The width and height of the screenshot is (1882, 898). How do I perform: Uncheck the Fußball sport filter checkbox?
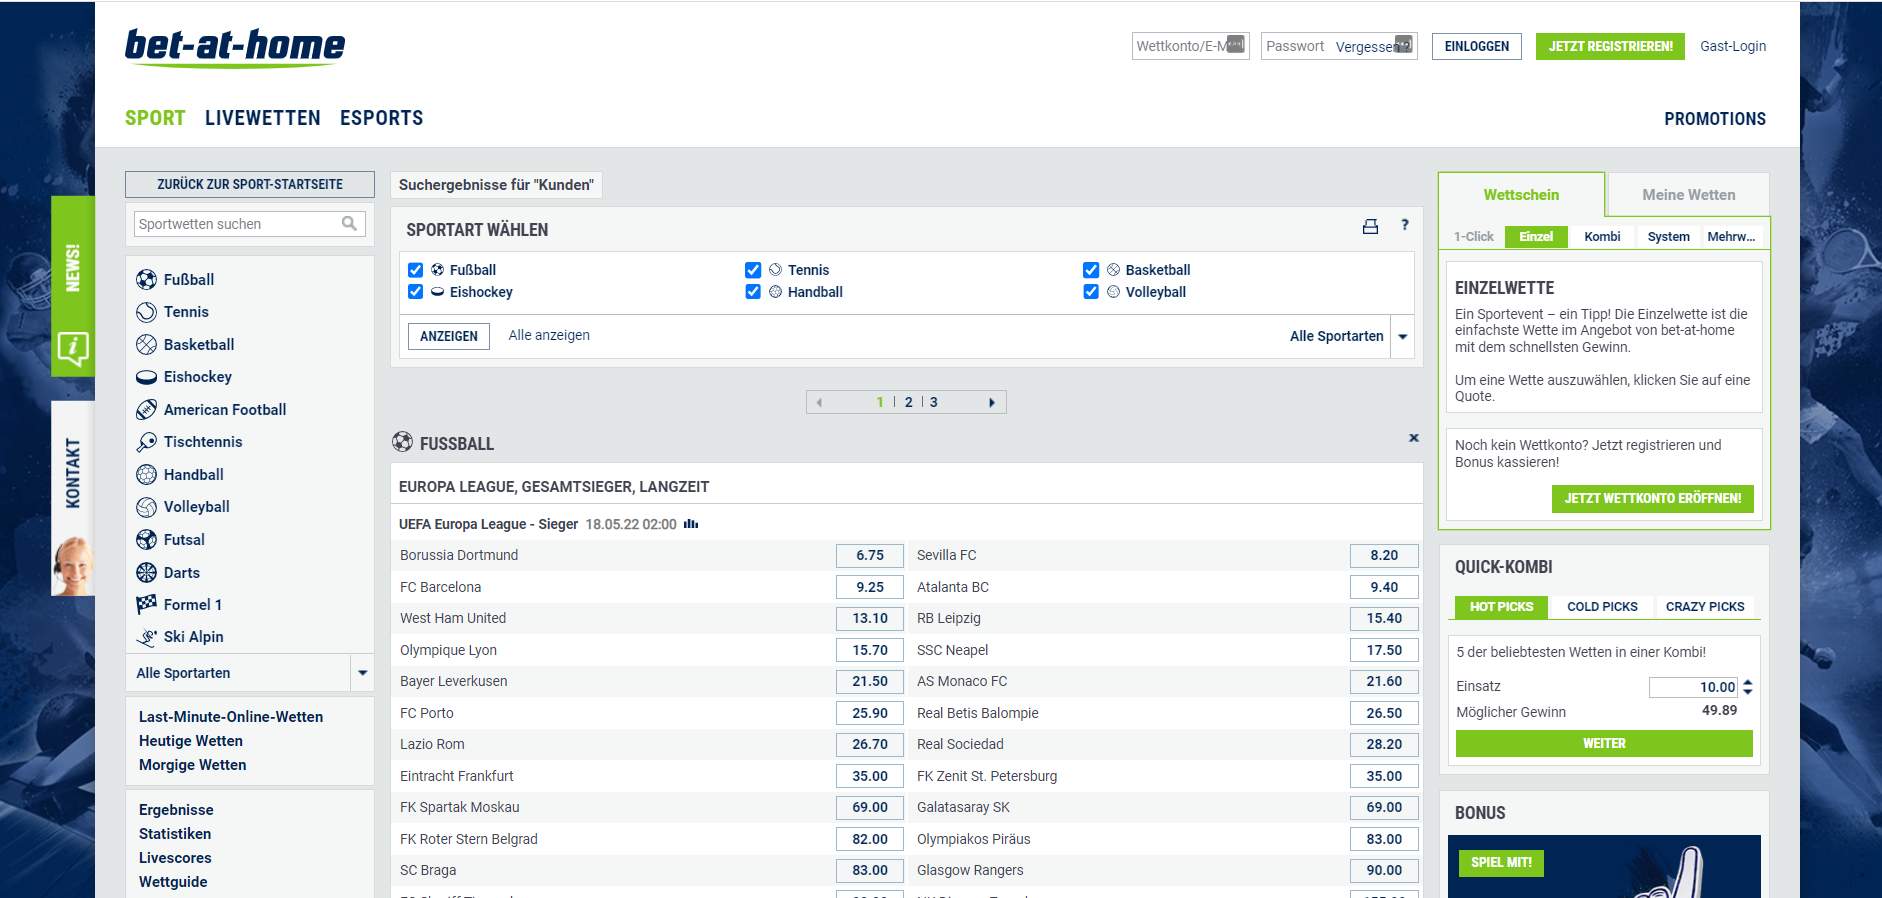point(416,270)
